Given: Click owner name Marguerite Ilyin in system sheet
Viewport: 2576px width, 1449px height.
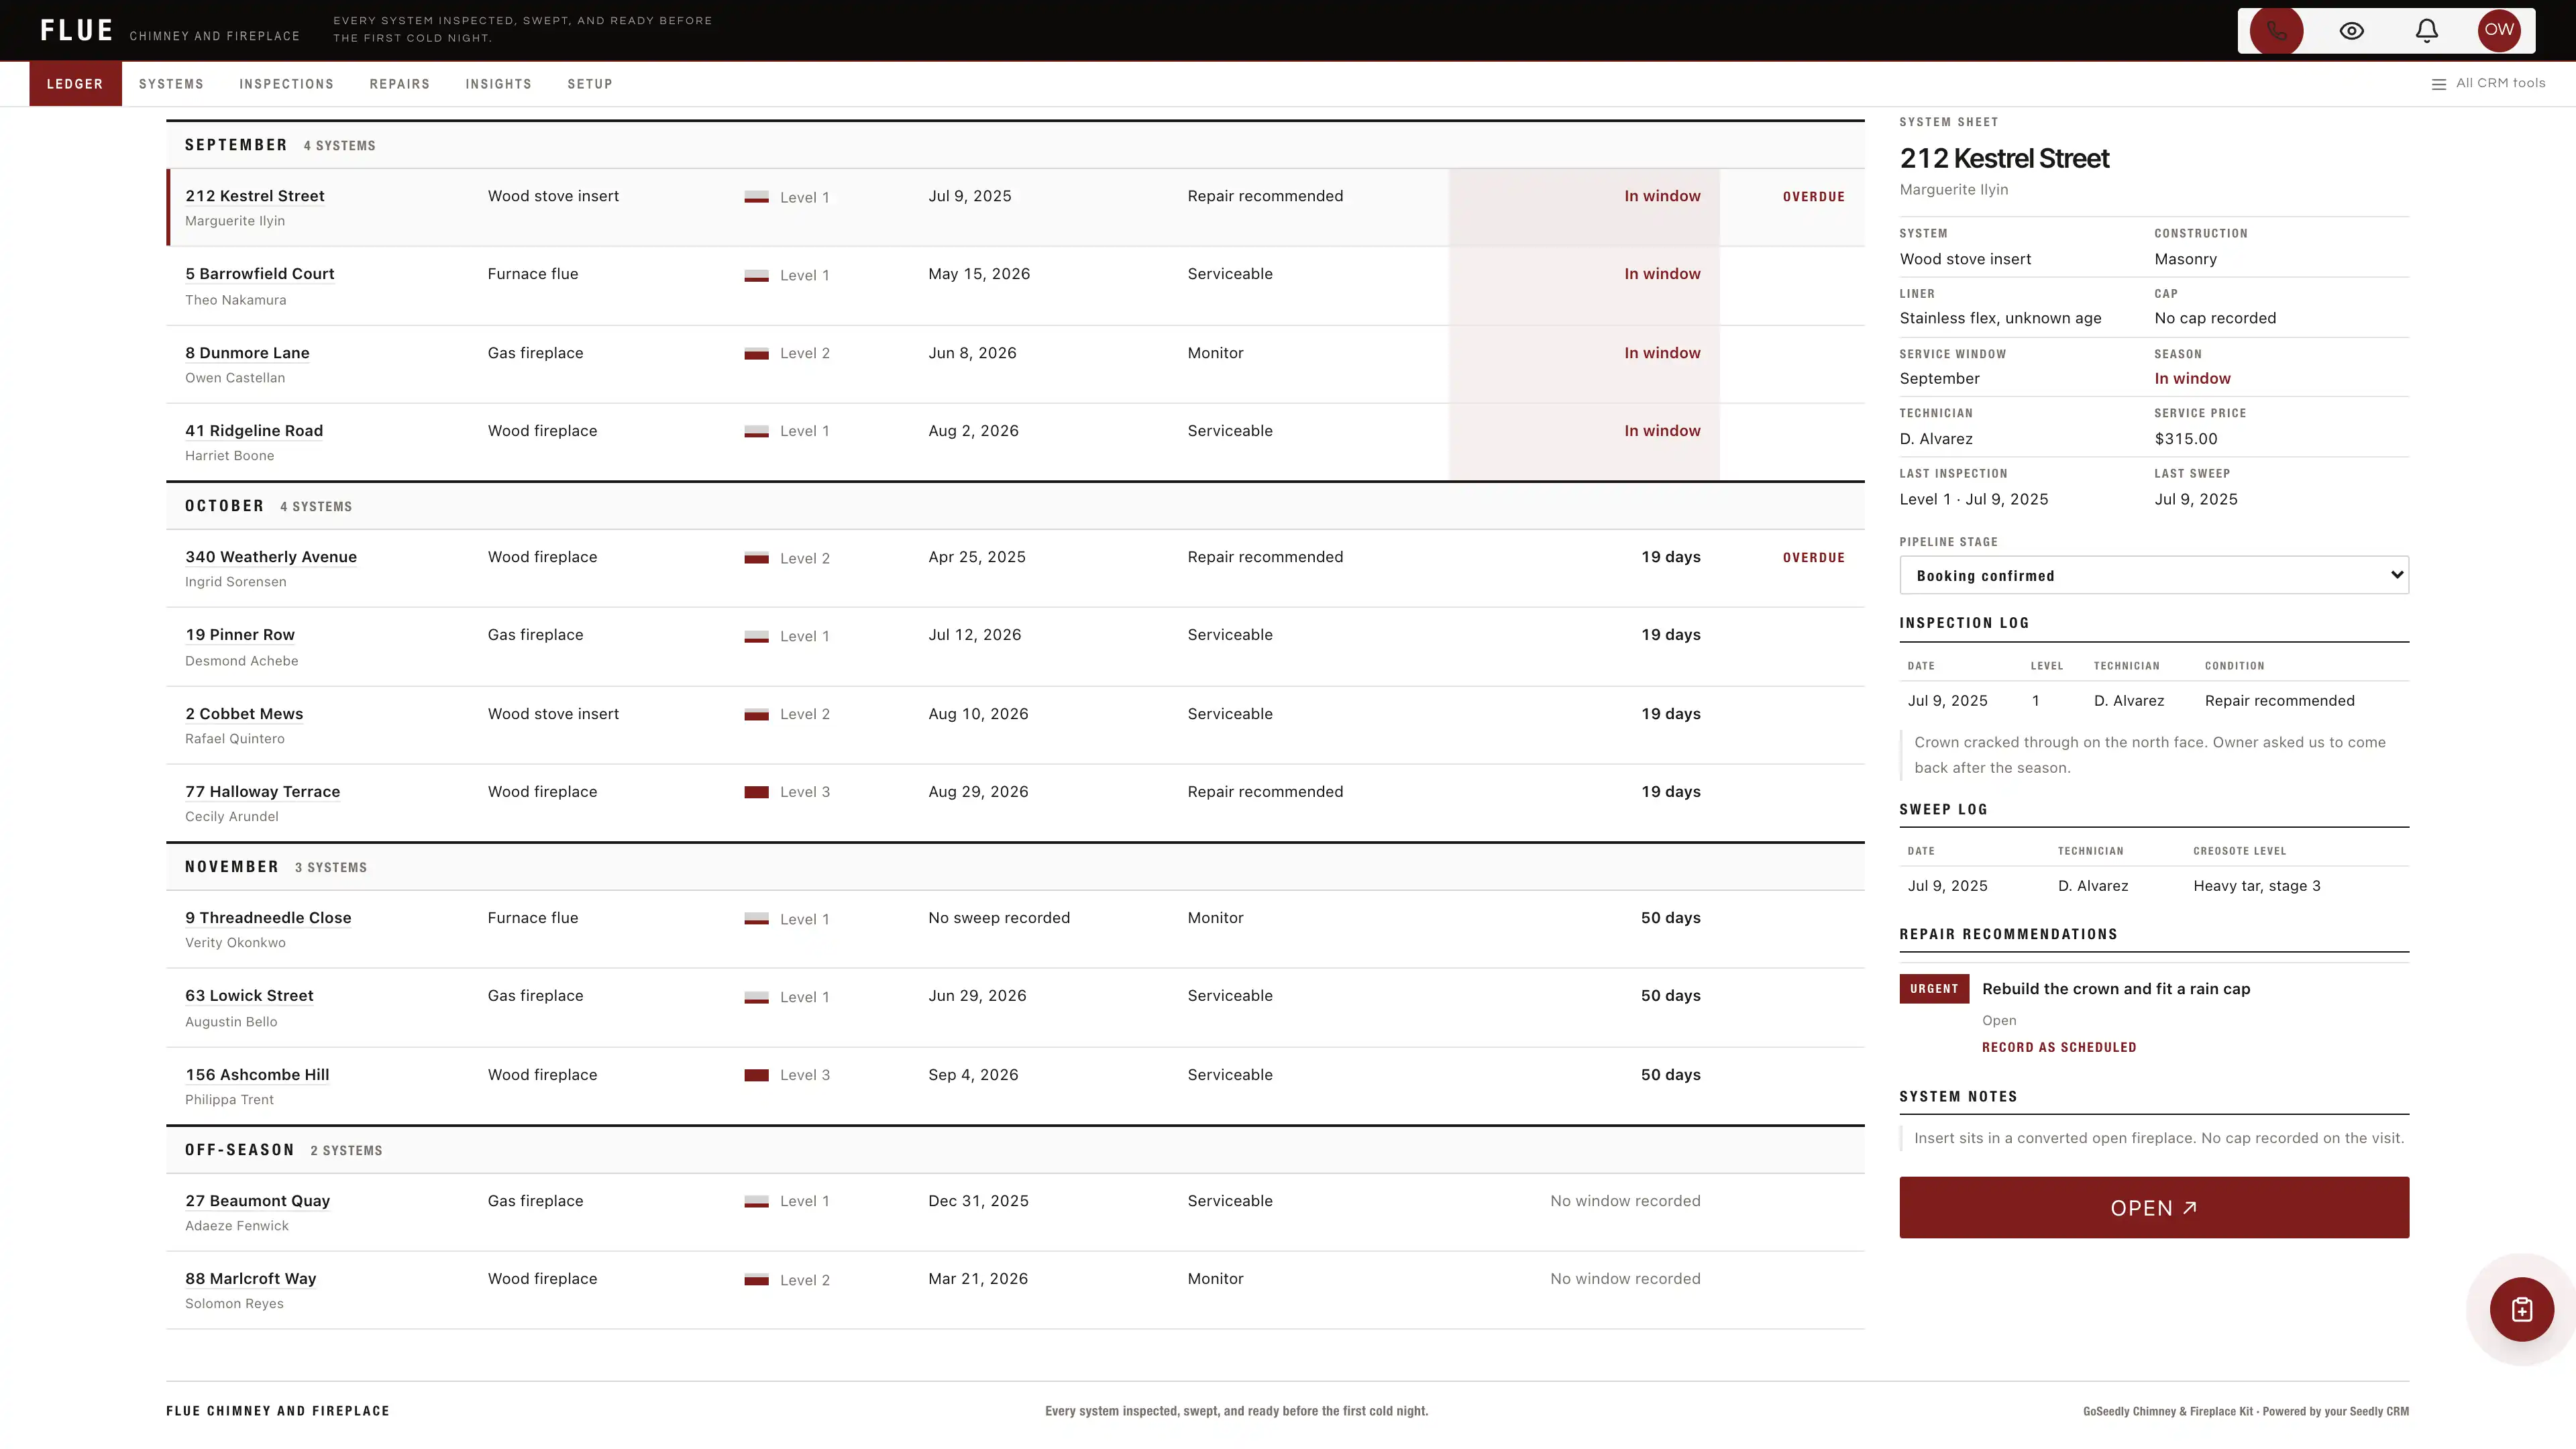Looking at the screenshot, I should pos(1953,190).
